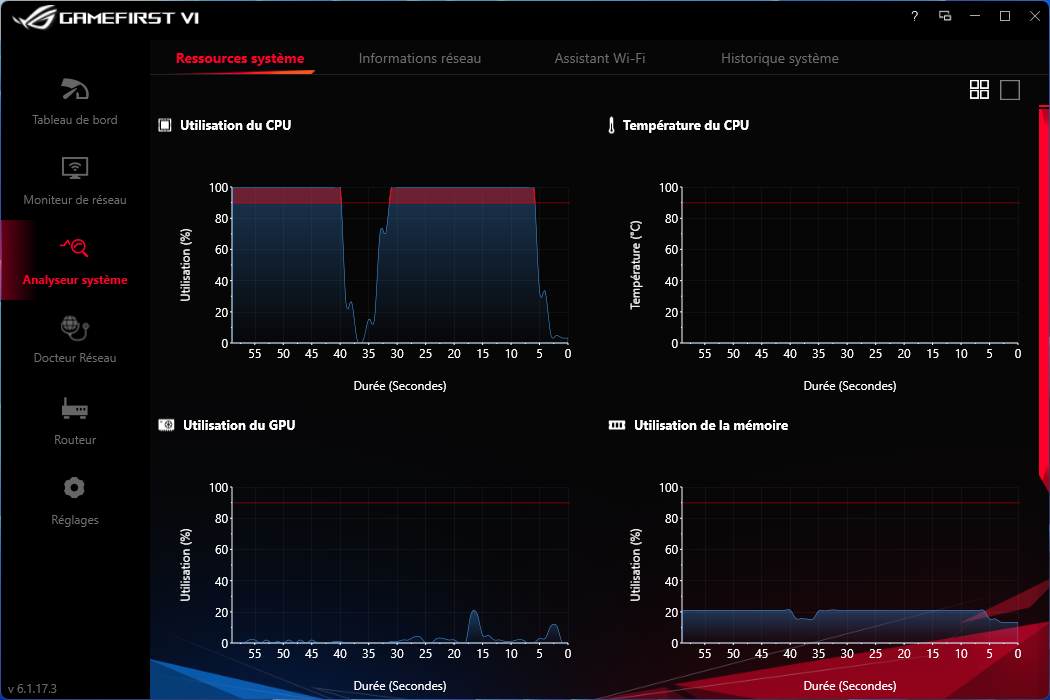Viewport: 1050px width, 700px height.
Task: Click the version number v 6.1.17.3
Action: tap(32, 689)
